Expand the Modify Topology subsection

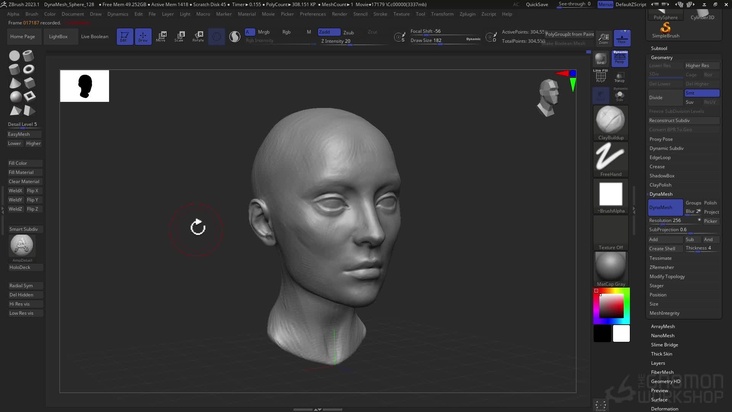click(667, 277)
